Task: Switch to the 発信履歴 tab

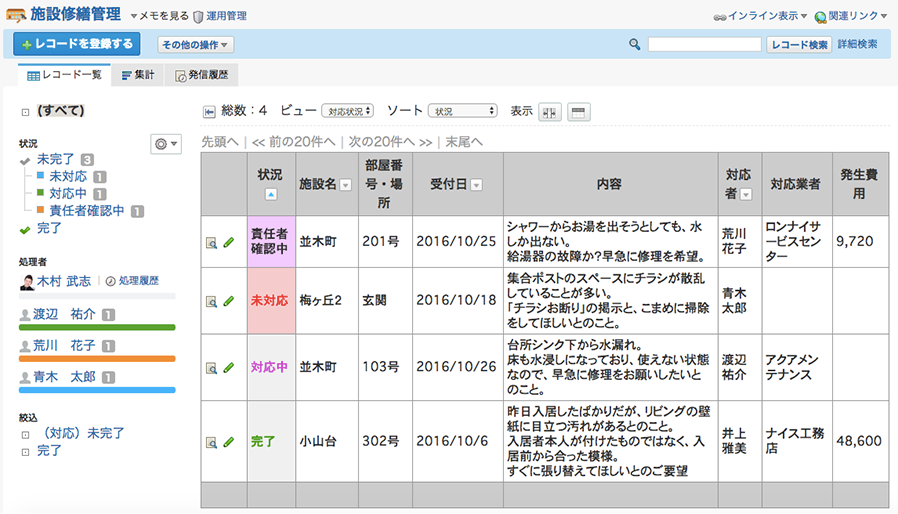Action: point(202,75)
